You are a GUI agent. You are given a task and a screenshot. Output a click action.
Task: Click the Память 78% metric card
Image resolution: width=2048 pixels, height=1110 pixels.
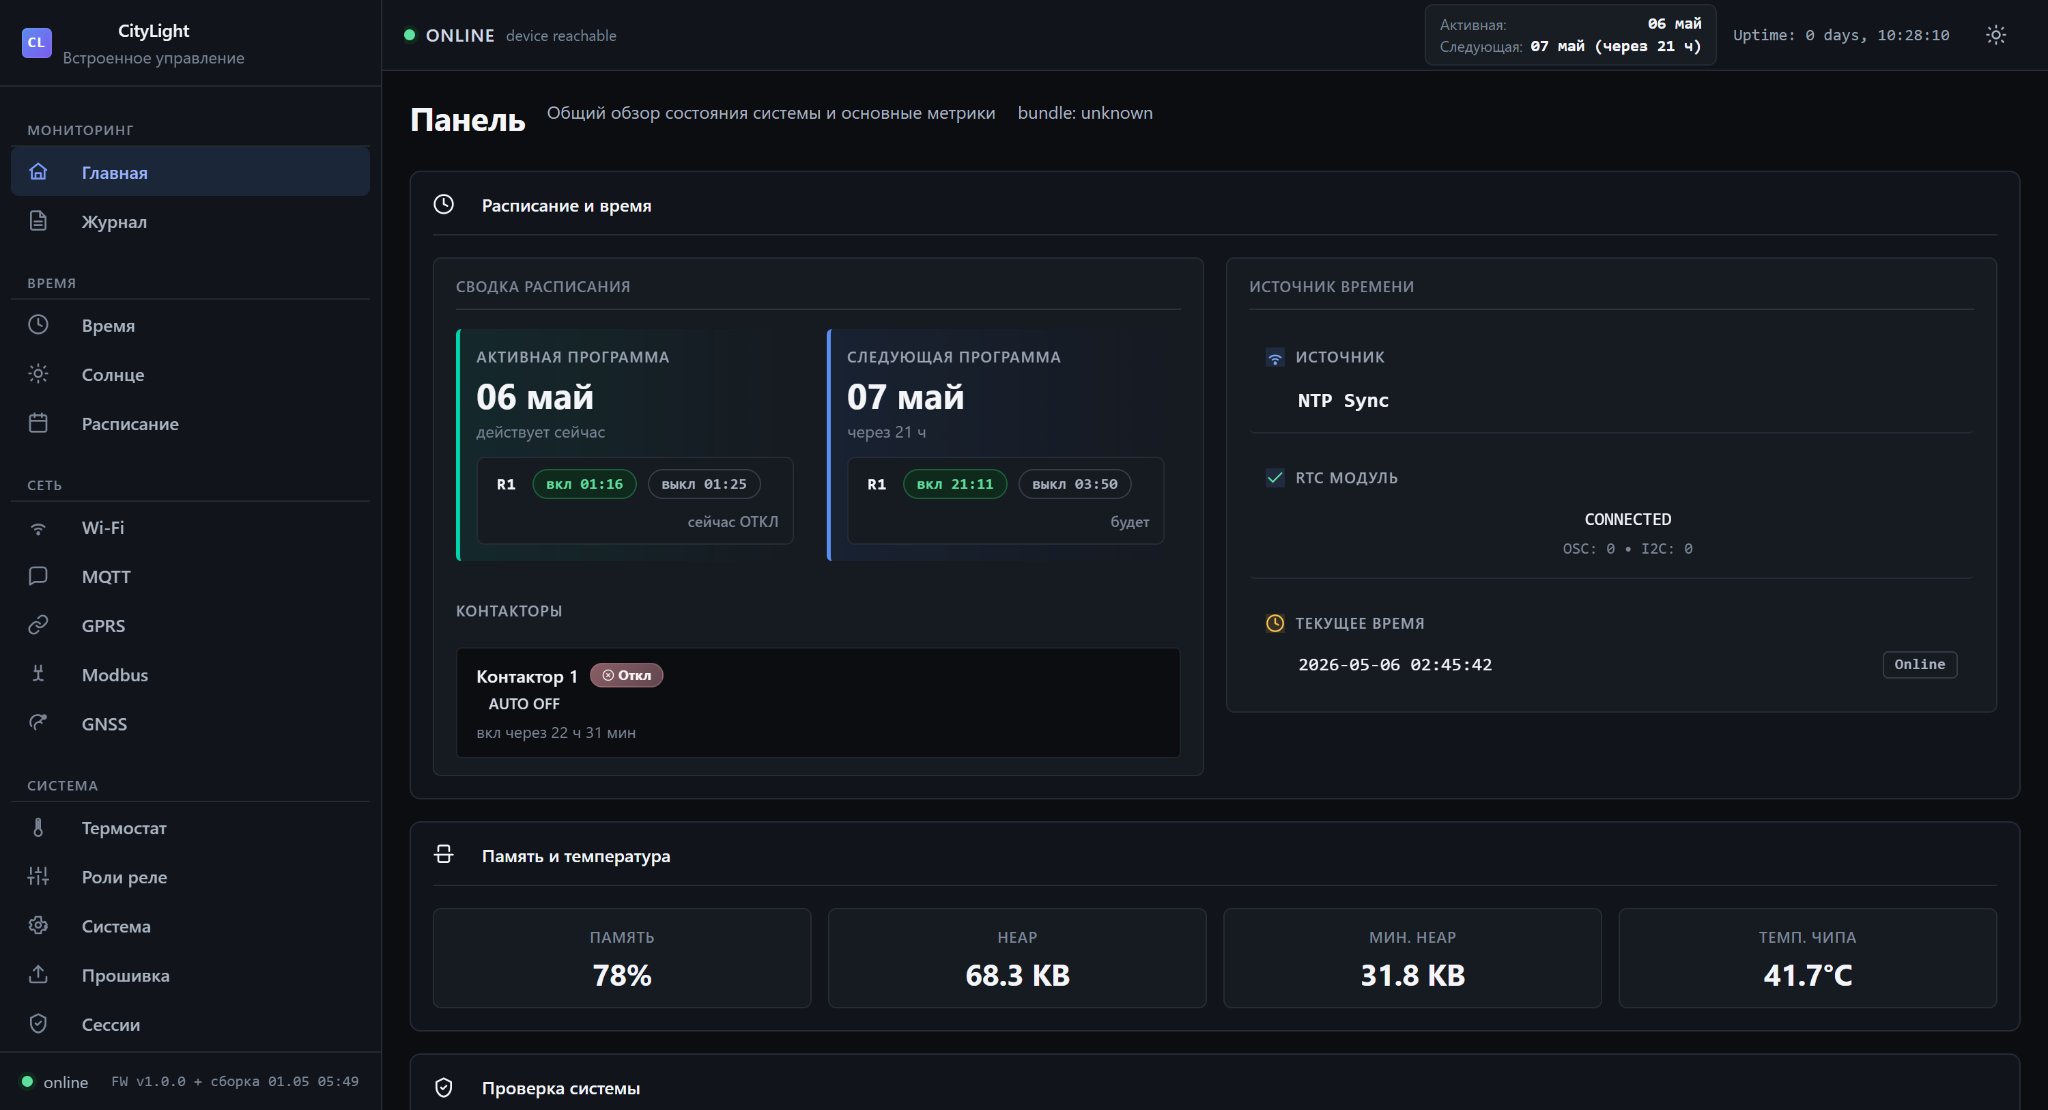click(622, 958)
